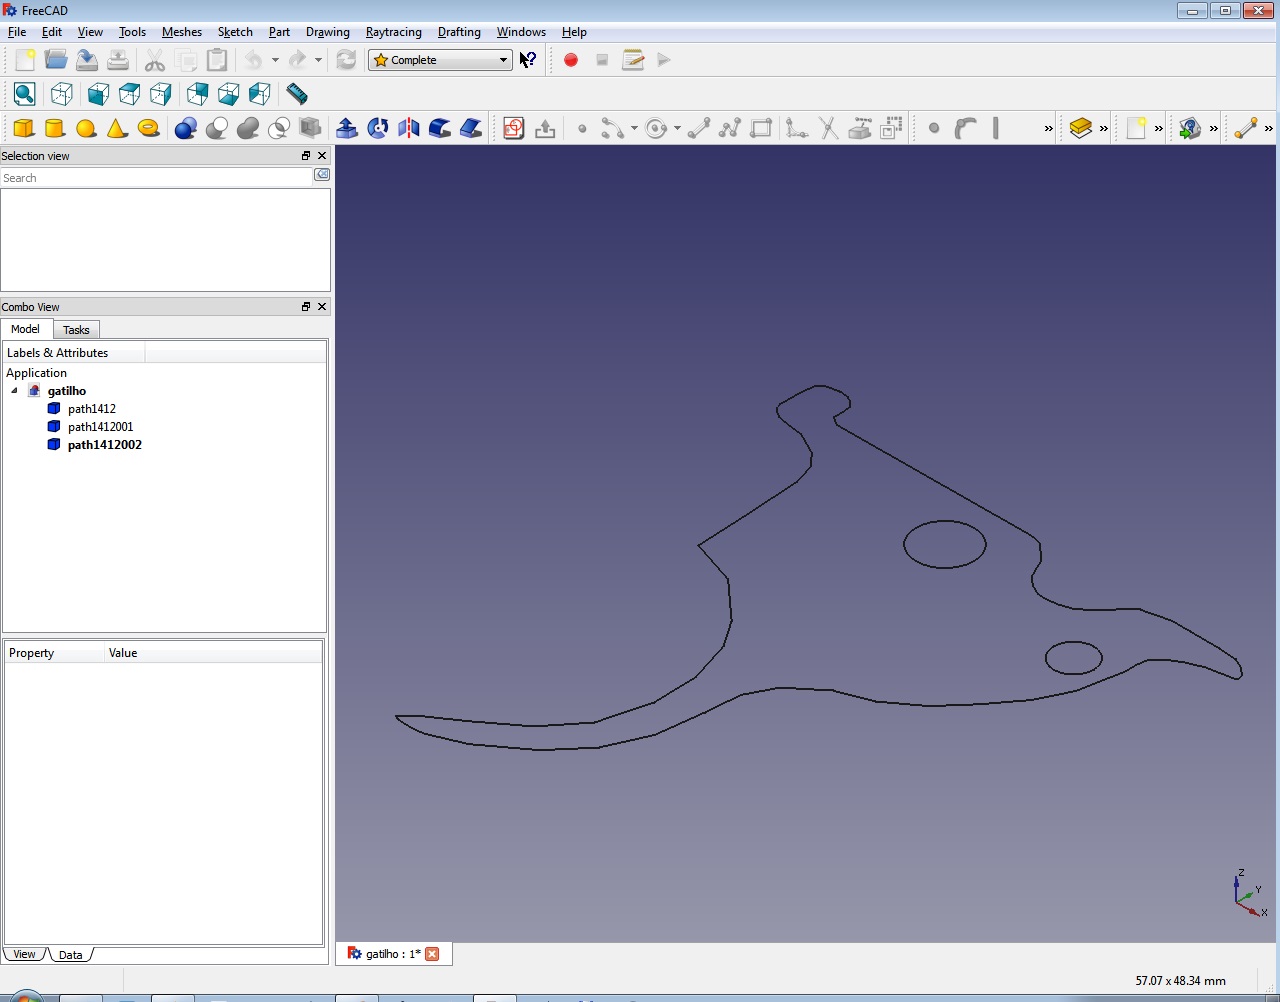Select the sketcher line tool
The image size is (1280, 1002).
tap(699, 128)
